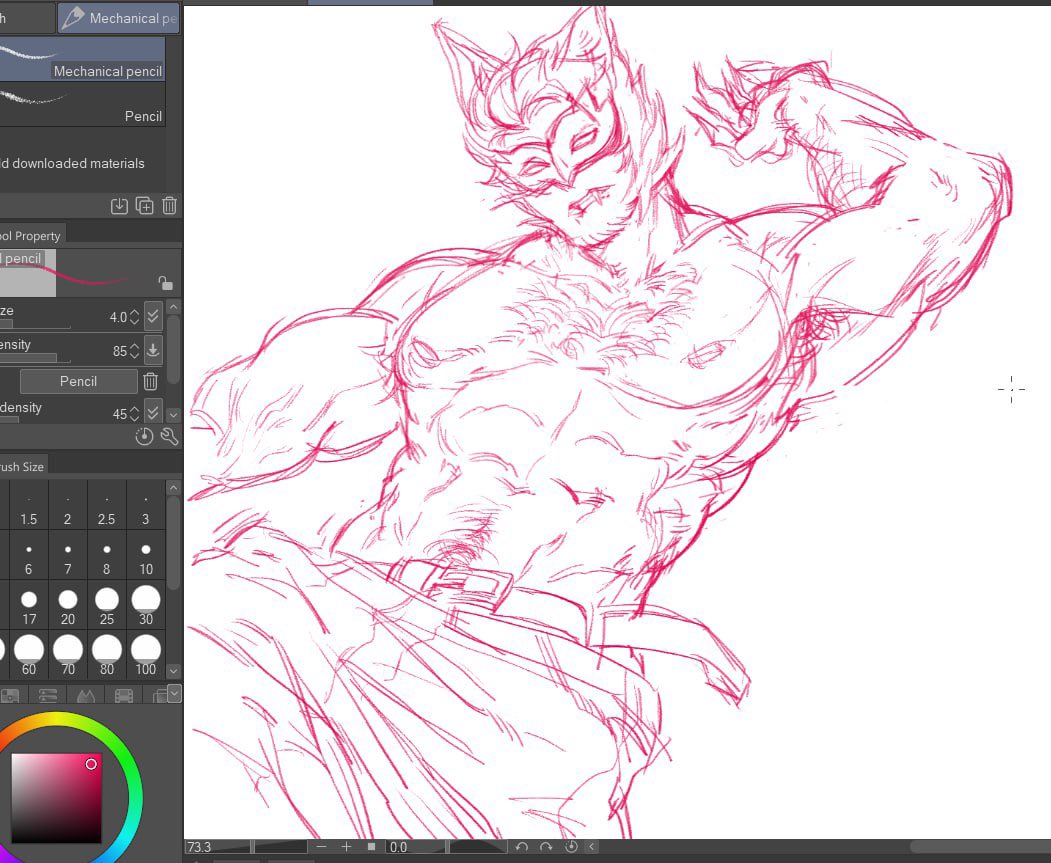Switch to the Brush Size tab
The width and height of the screenshot is (1051, 863).
pyautogui.click(x=23, y=466)
